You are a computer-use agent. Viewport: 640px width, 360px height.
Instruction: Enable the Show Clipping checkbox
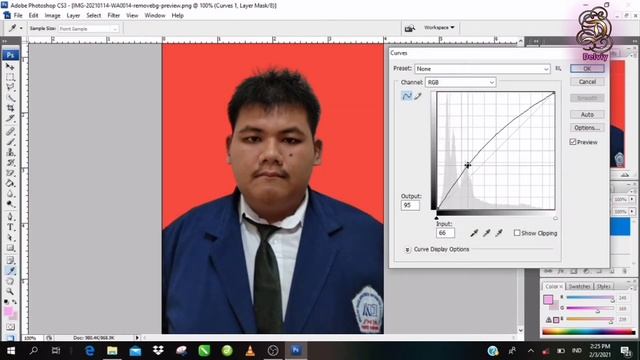[517, 233]
